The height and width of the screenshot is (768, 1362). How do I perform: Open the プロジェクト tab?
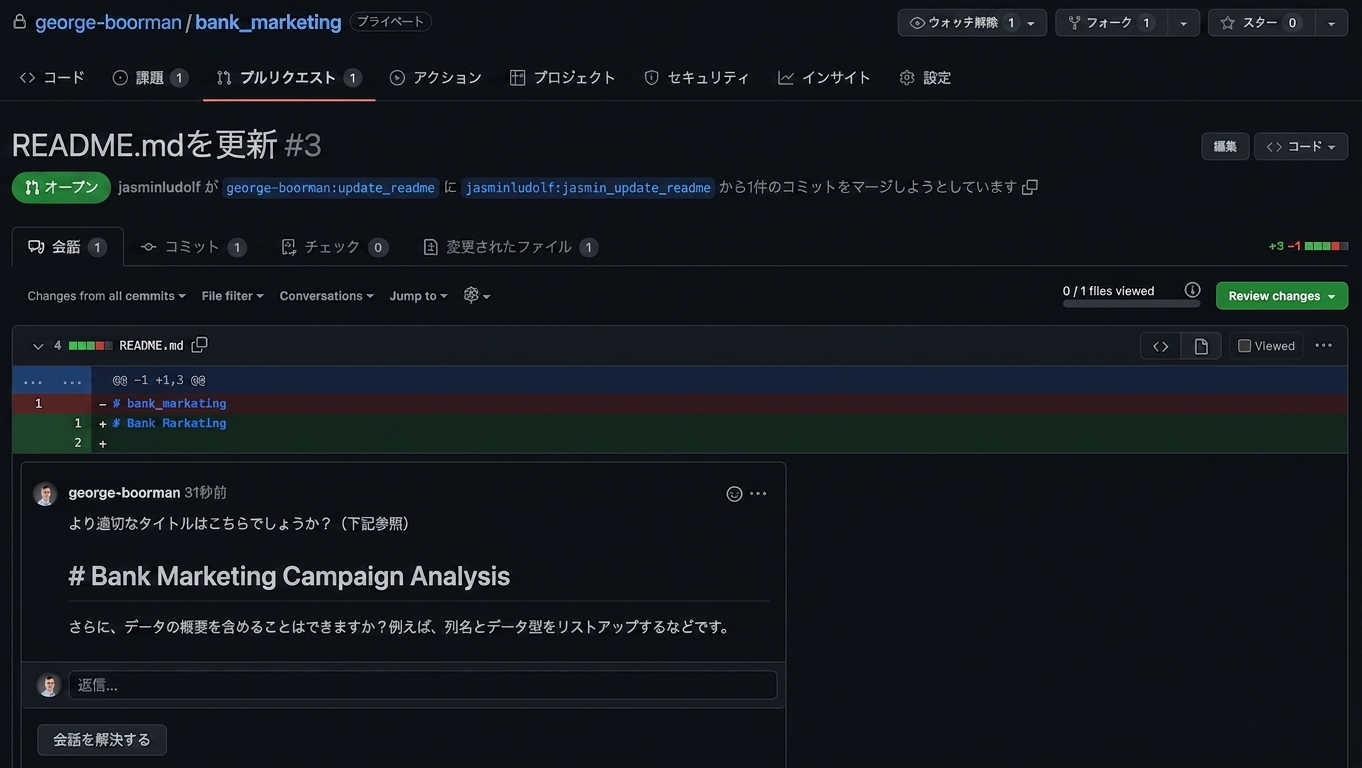[562, 77]
